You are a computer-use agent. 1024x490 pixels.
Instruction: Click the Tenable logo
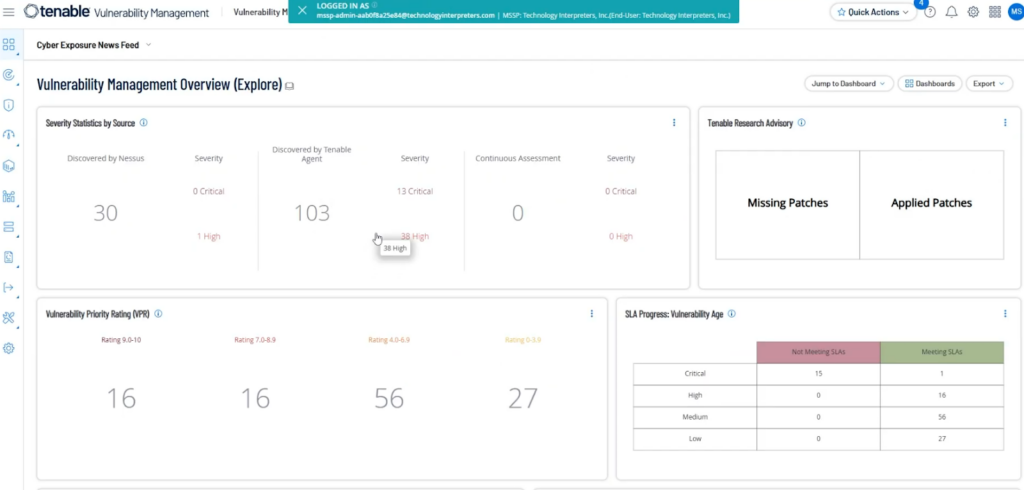57,12
